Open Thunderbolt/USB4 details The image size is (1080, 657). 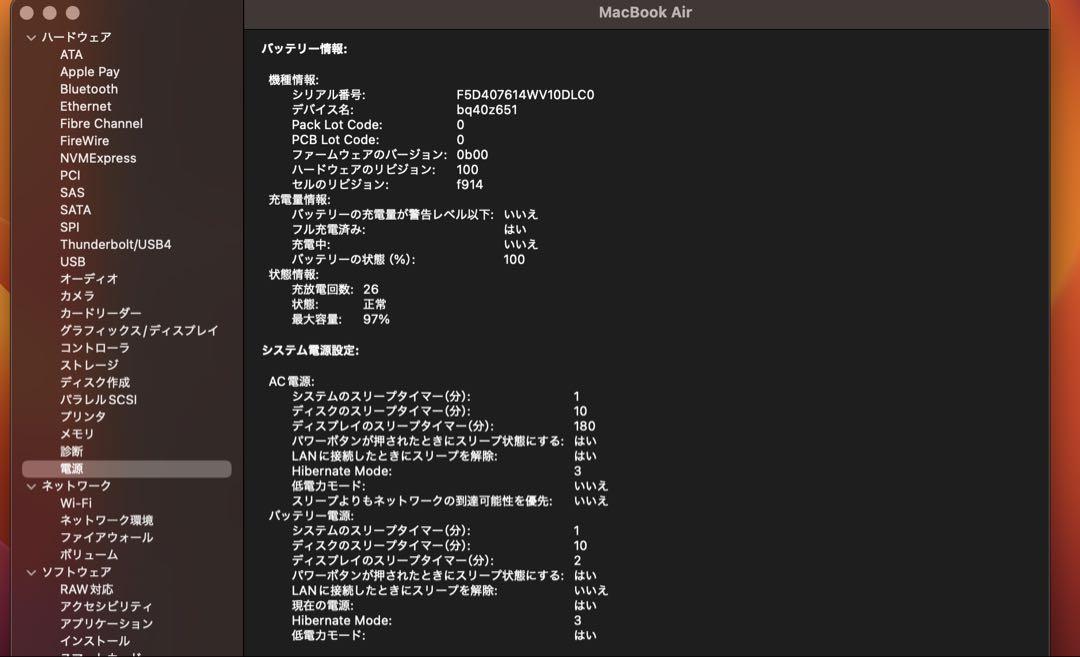[116, 244]
